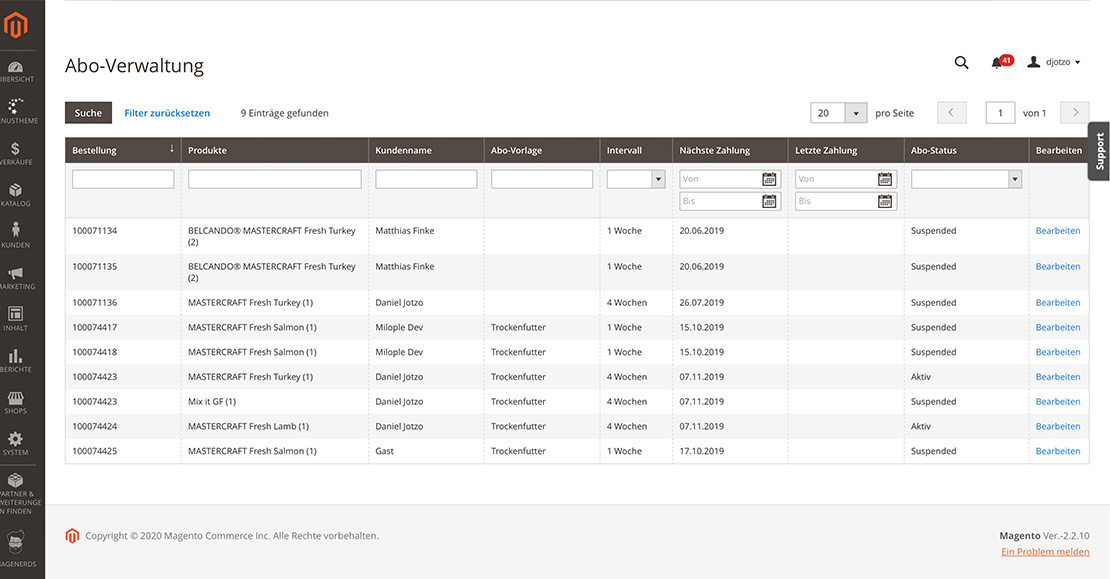Image resolution: width=1110 pixels, height=579 pixels.
Task: Select the Katalog icon in the sidebar
Action: (18, 188)
